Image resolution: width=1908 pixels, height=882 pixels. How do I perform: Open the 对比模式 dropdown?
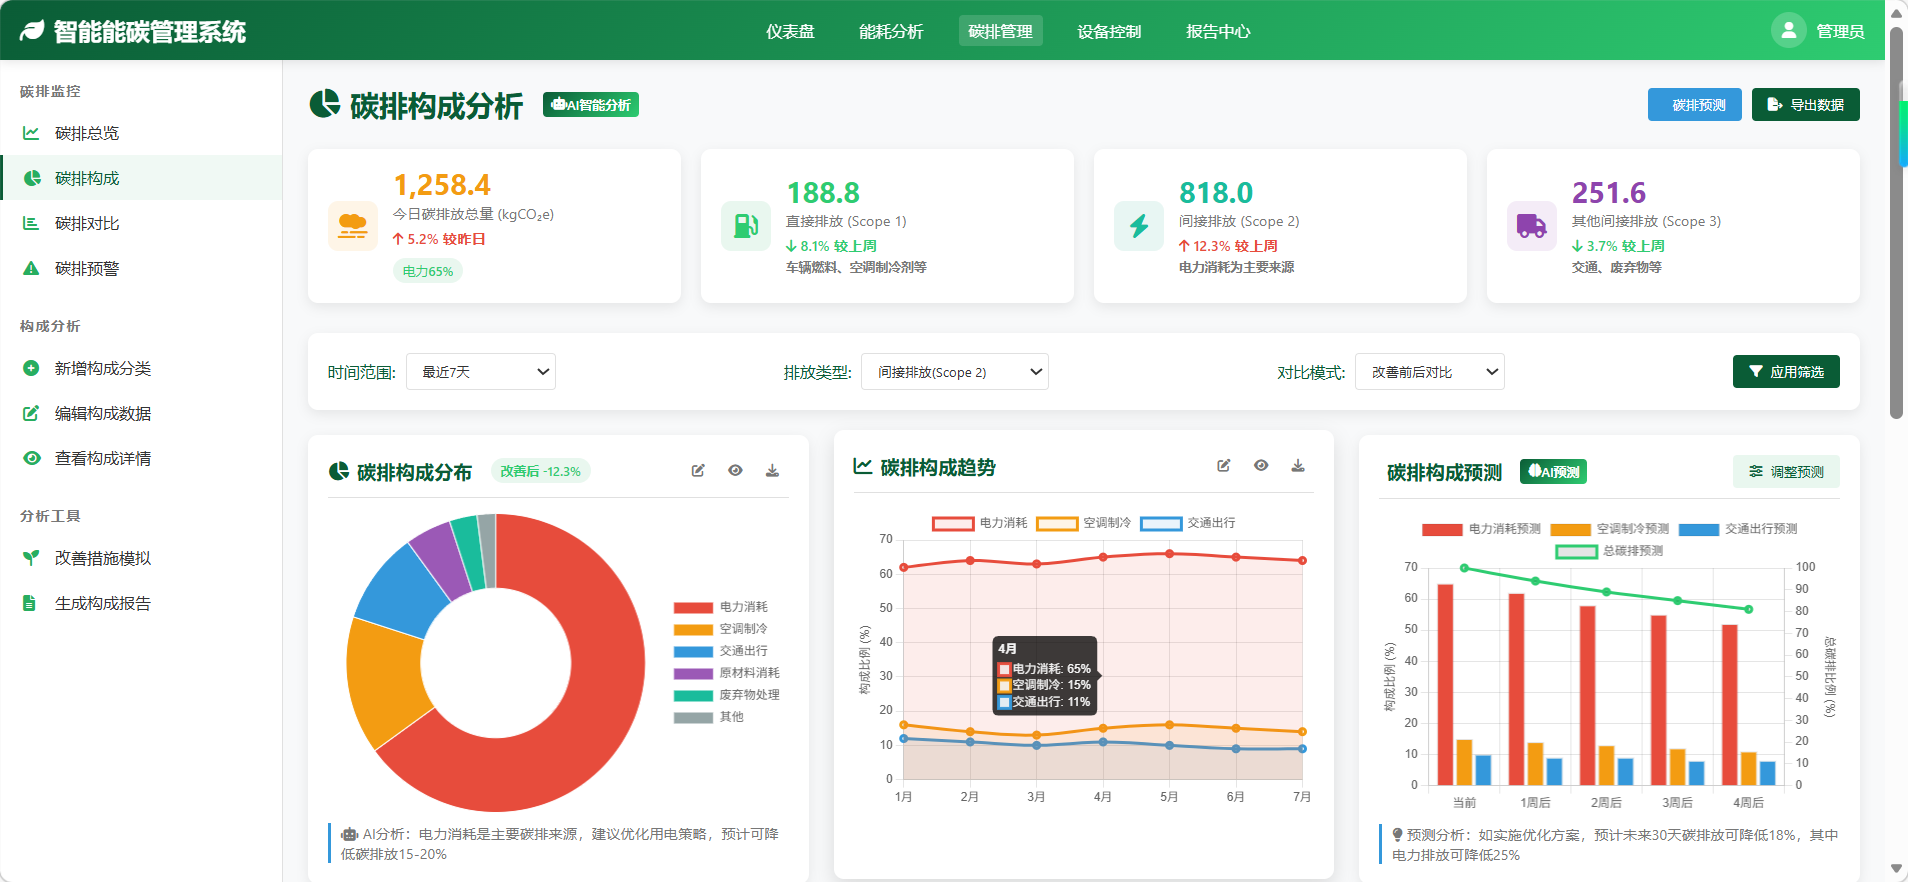point(1429,372)
